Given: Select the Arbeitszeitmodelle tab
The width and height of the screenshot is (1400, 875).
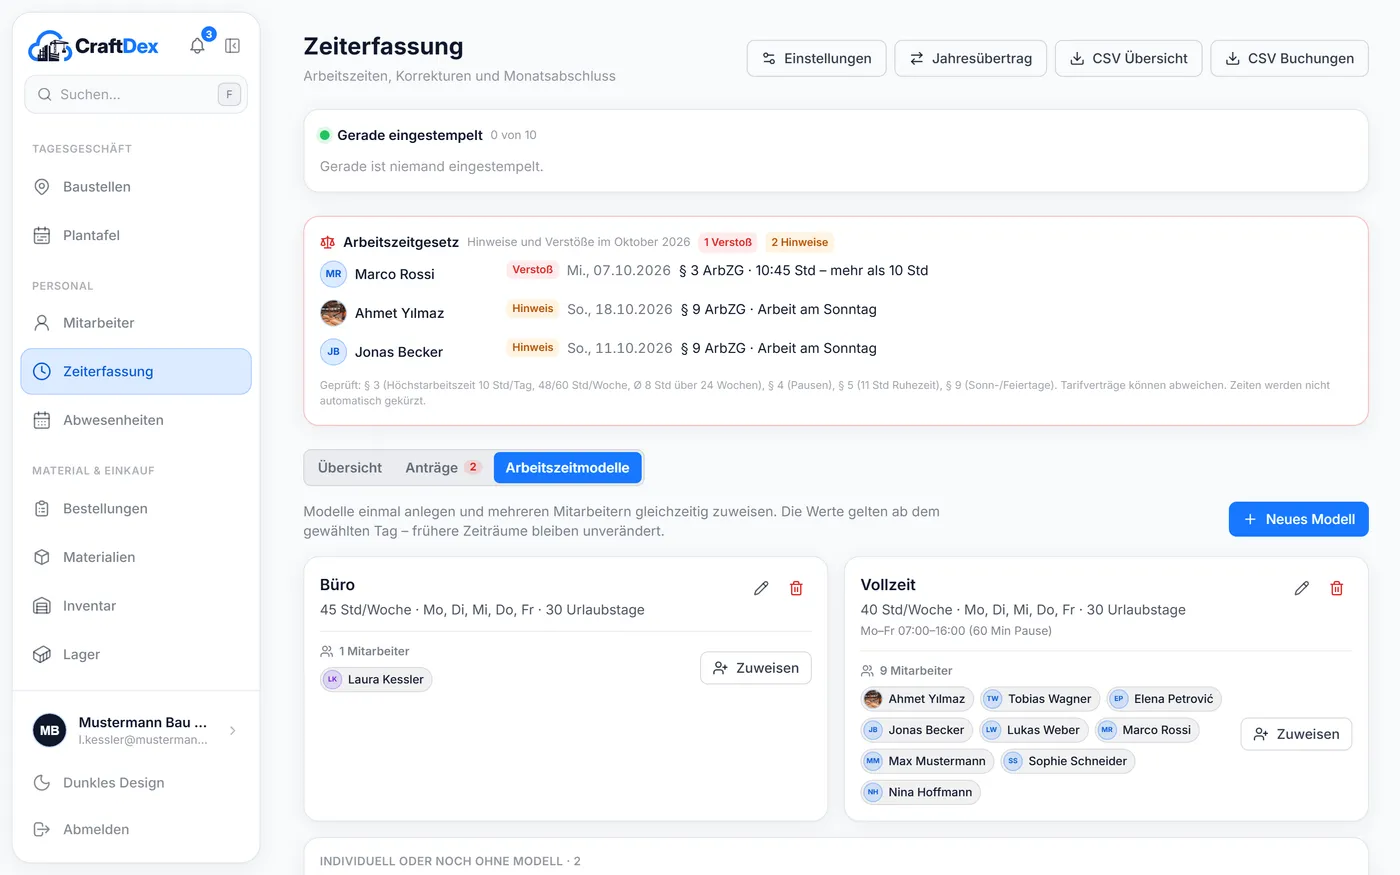Looking at the screenshot, I should click(x=567, y=468).
